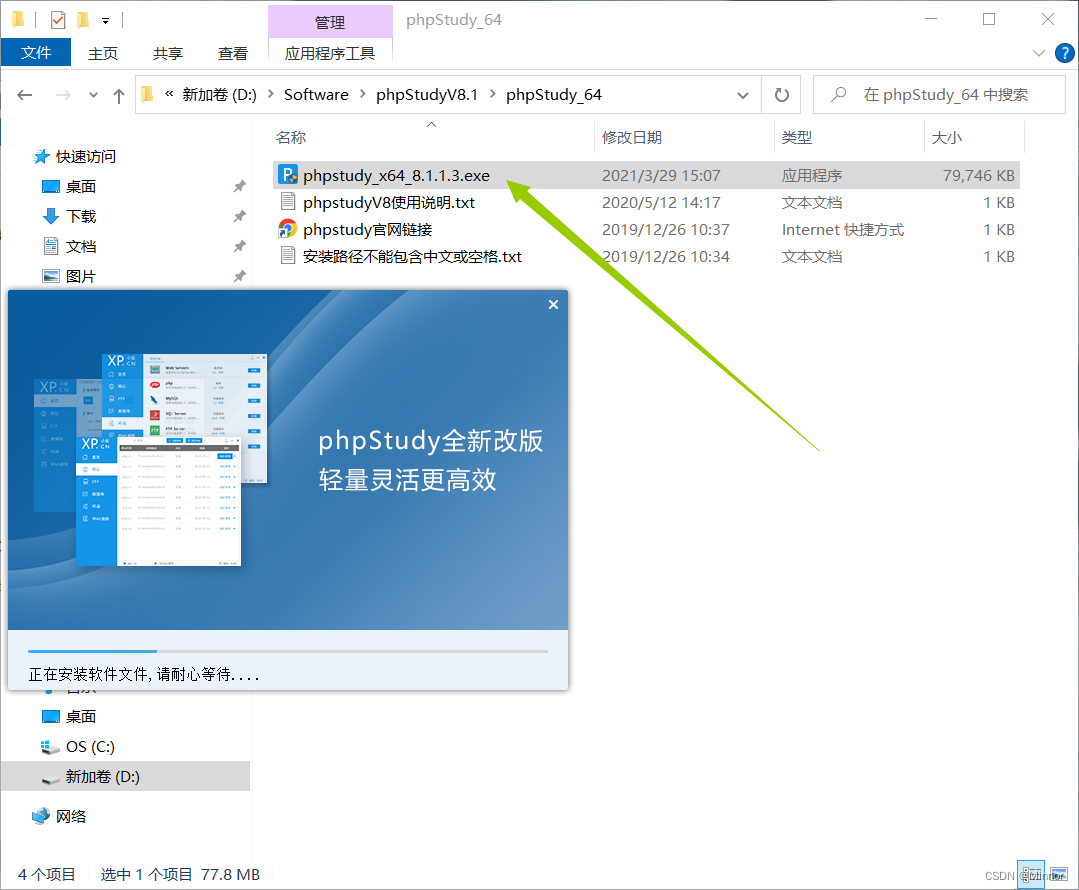The width and height of the screenshot is (1079, 890).
Task: Go back with the back arrow
Action: coord(25,95)
